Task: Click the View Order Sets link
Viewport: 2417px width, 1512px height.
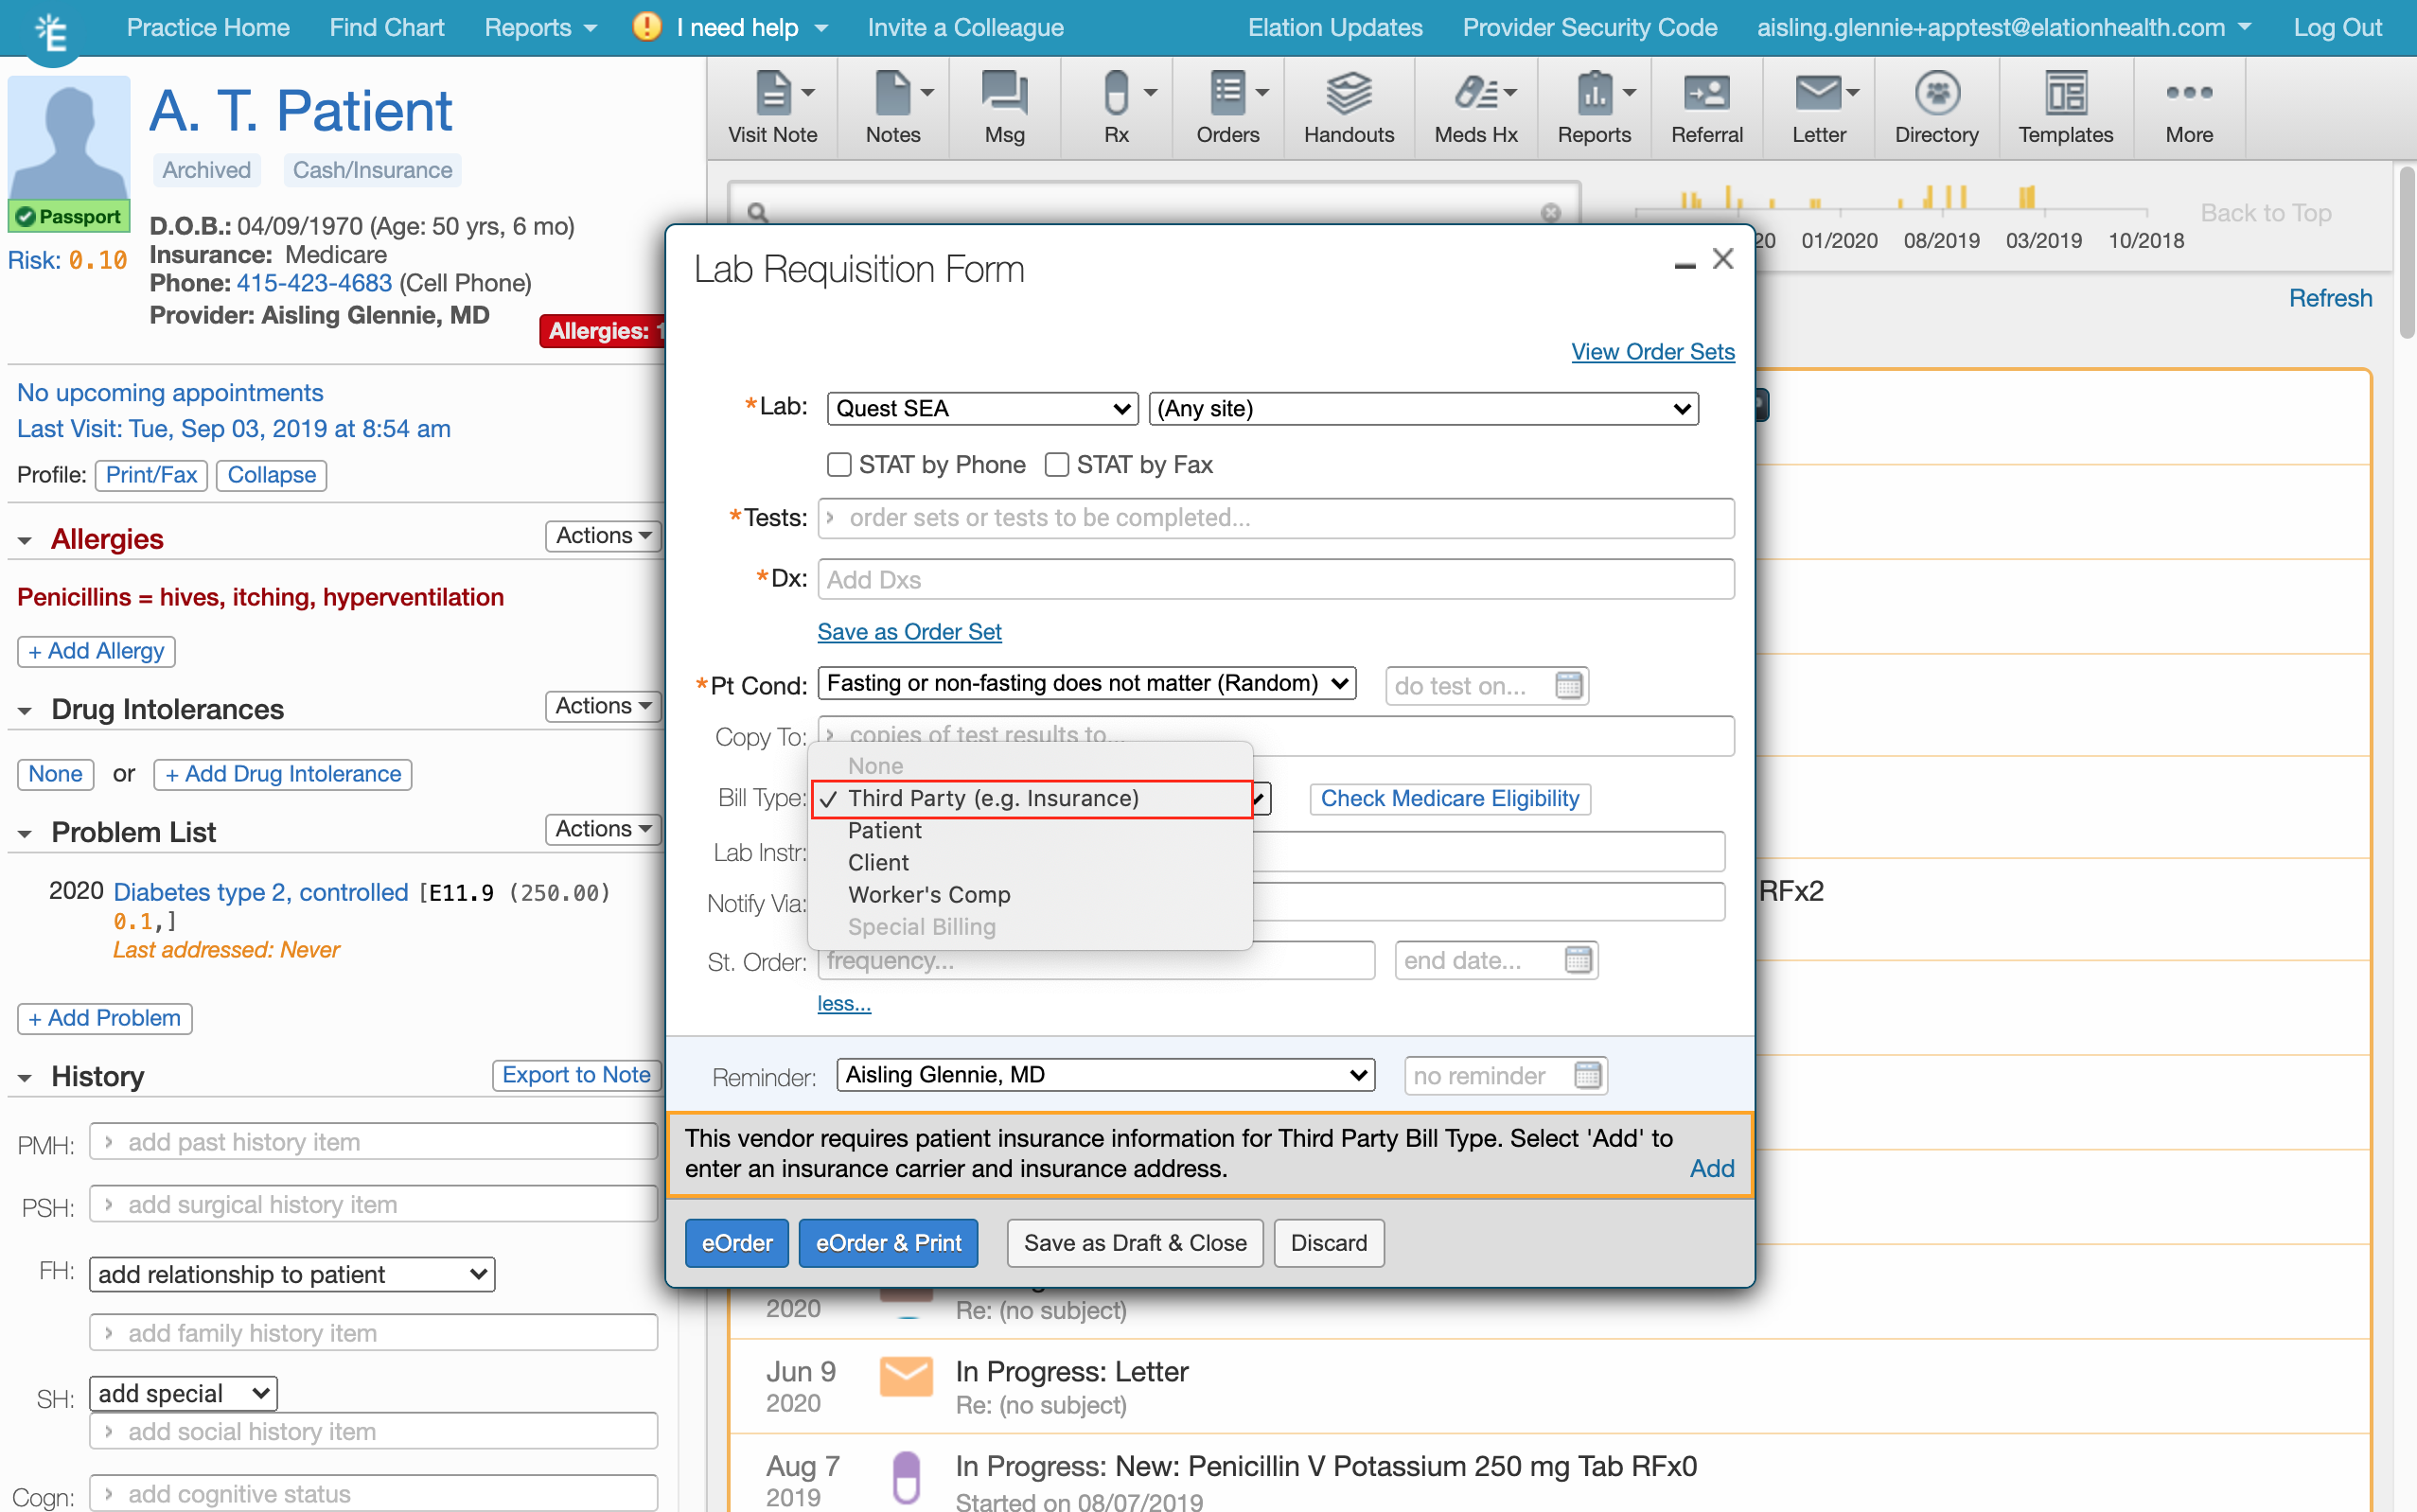Action: (x=1652, y=352)
